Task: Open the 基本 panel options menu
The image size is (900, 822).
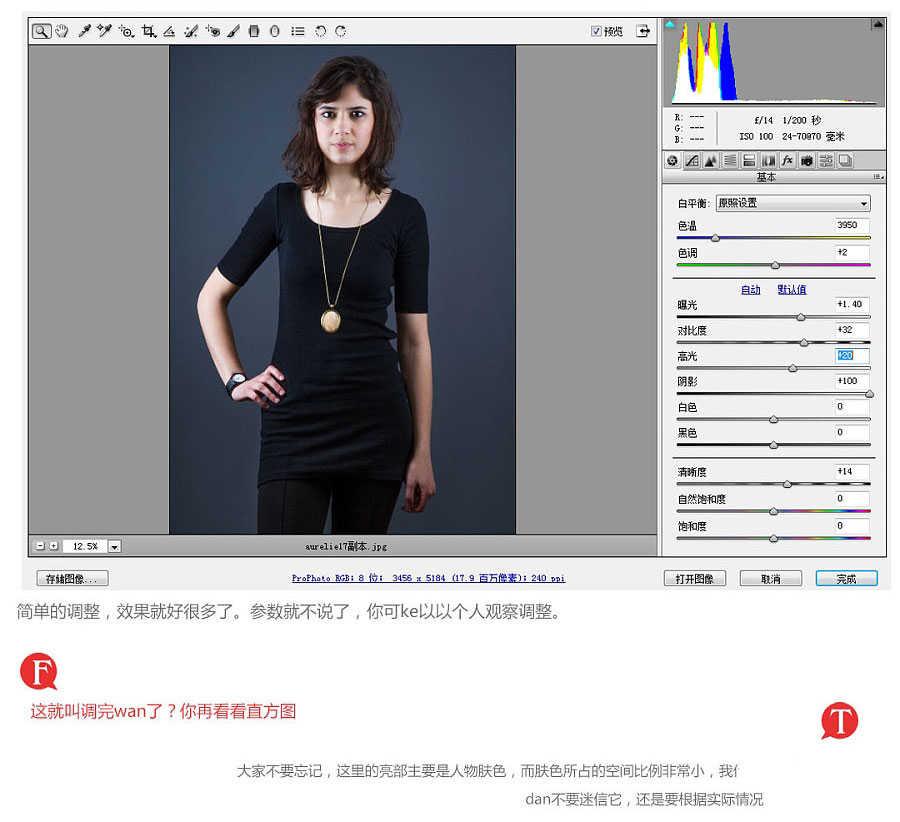Action: (x=878, y=177)
